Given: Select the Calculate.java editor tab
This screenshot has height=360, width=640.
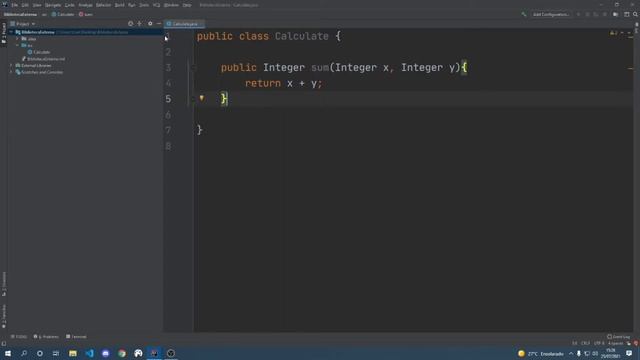Looking at the screenshot, I should point(184,24).
